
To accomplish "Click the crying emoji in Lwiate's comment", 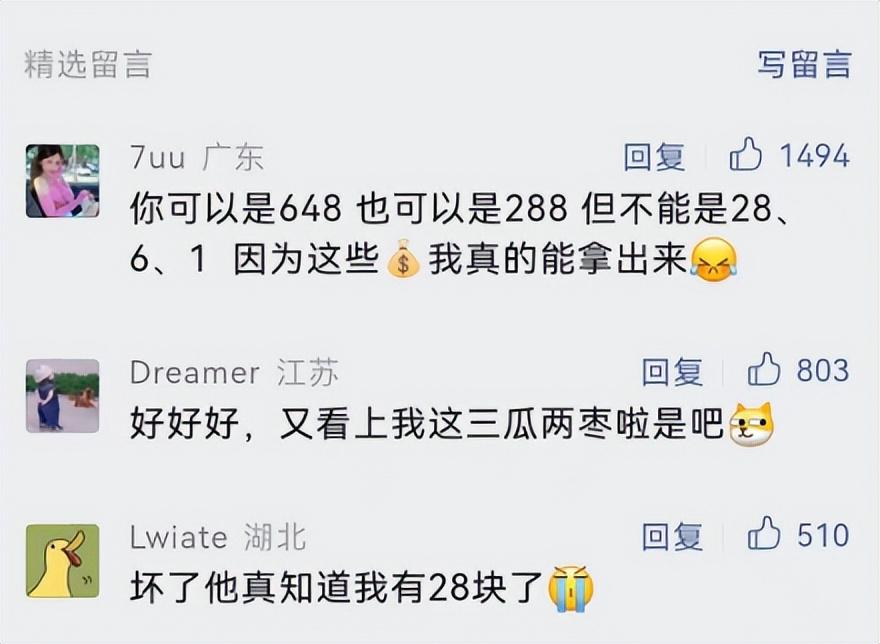I will 571,588.
